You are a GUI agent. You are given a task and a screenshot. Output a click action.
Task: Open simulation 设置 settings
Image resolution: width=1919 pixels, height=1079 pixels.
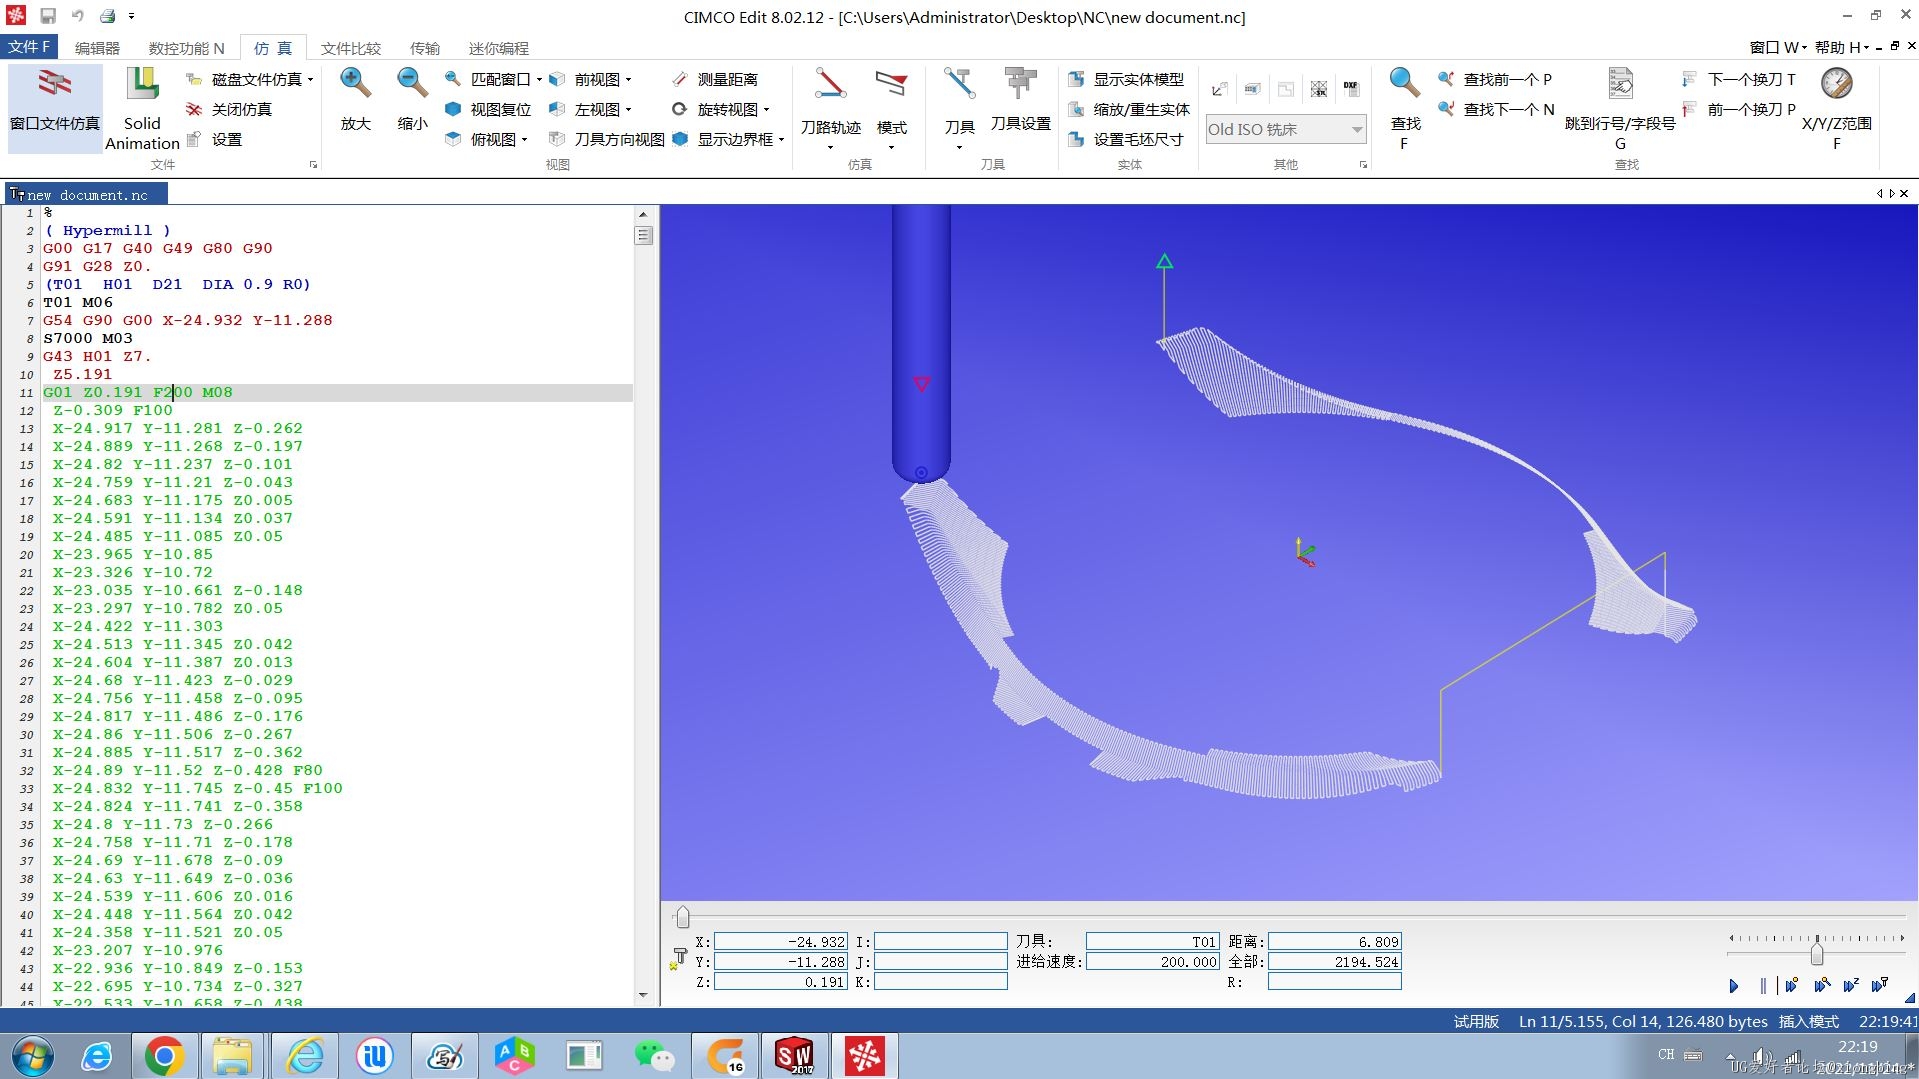(x=215, y=139)
